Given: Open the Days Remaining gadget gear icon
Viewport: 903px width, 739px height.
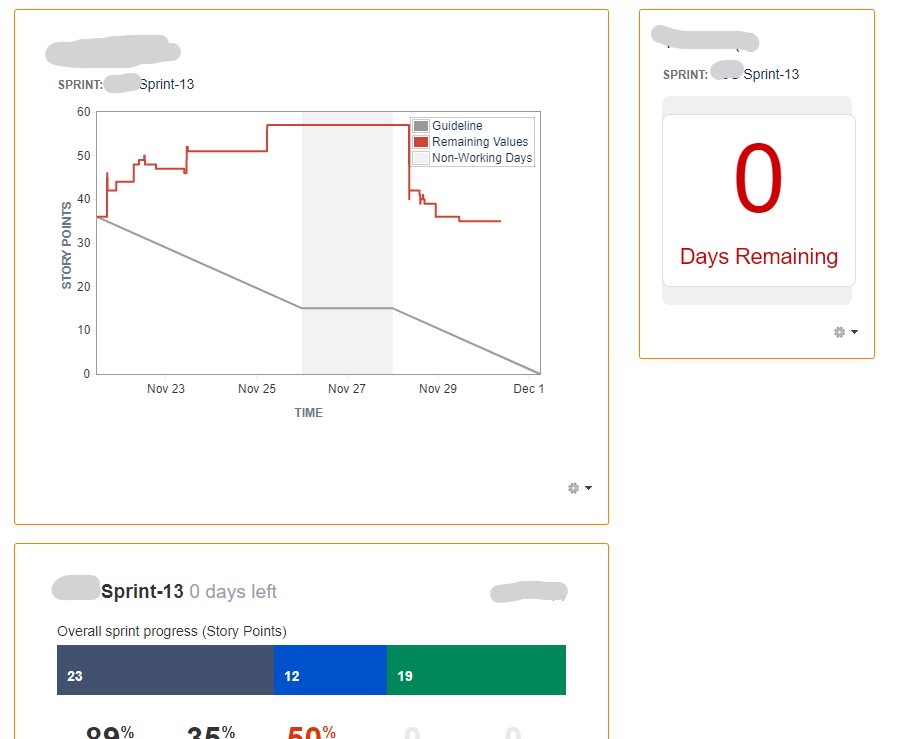Looking at the screenshot, I should pos(839,332).
